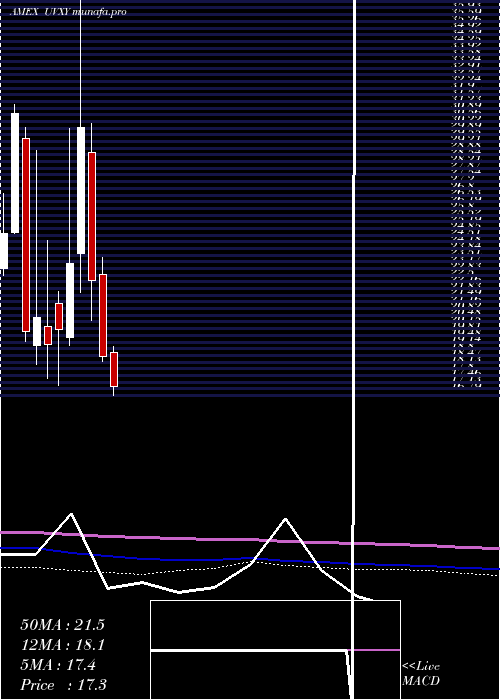Click the tallest white candlestick with long upper wick

pos(81,191)
